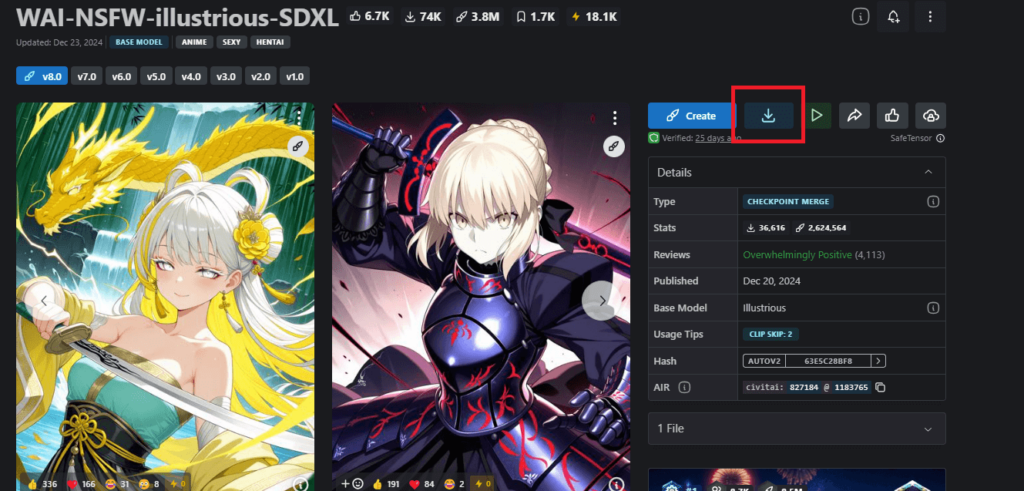Click the SEXY tag
Viewport: 1024px width, 491px height.
(231, 42)
